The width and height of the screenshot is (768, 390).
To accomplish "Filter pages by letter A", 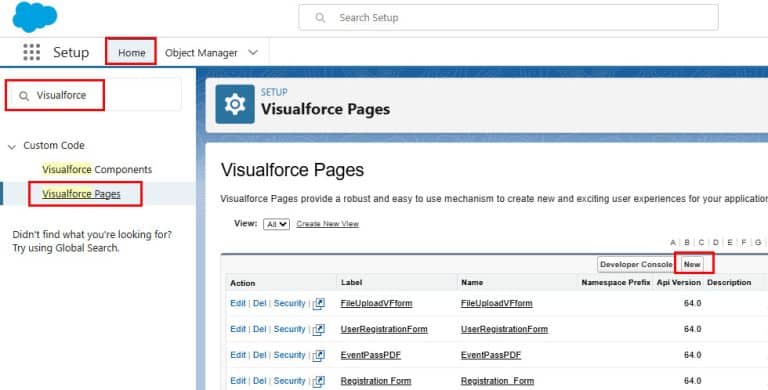I will coord(673,243).
